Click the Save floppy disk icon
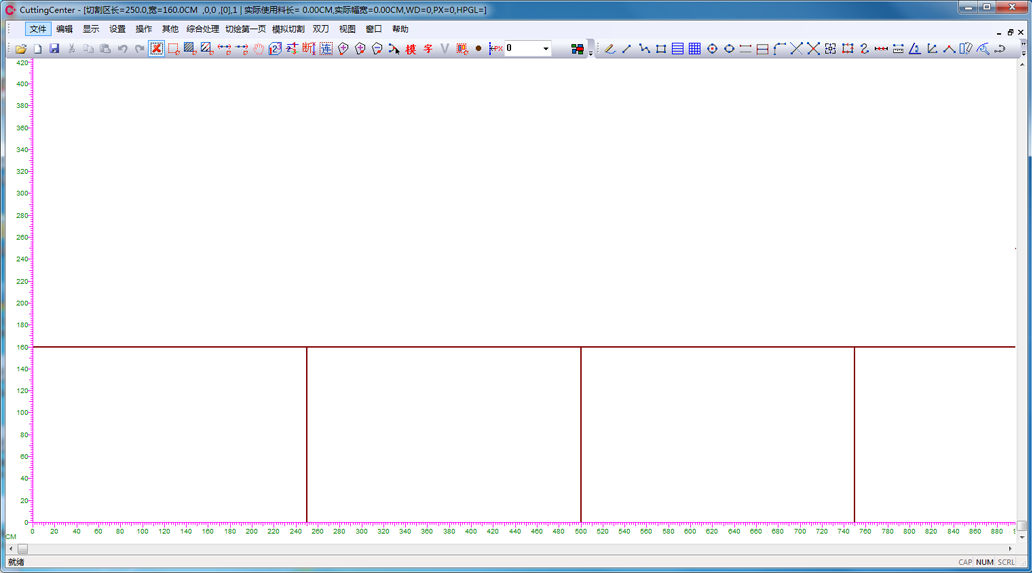 54,48
